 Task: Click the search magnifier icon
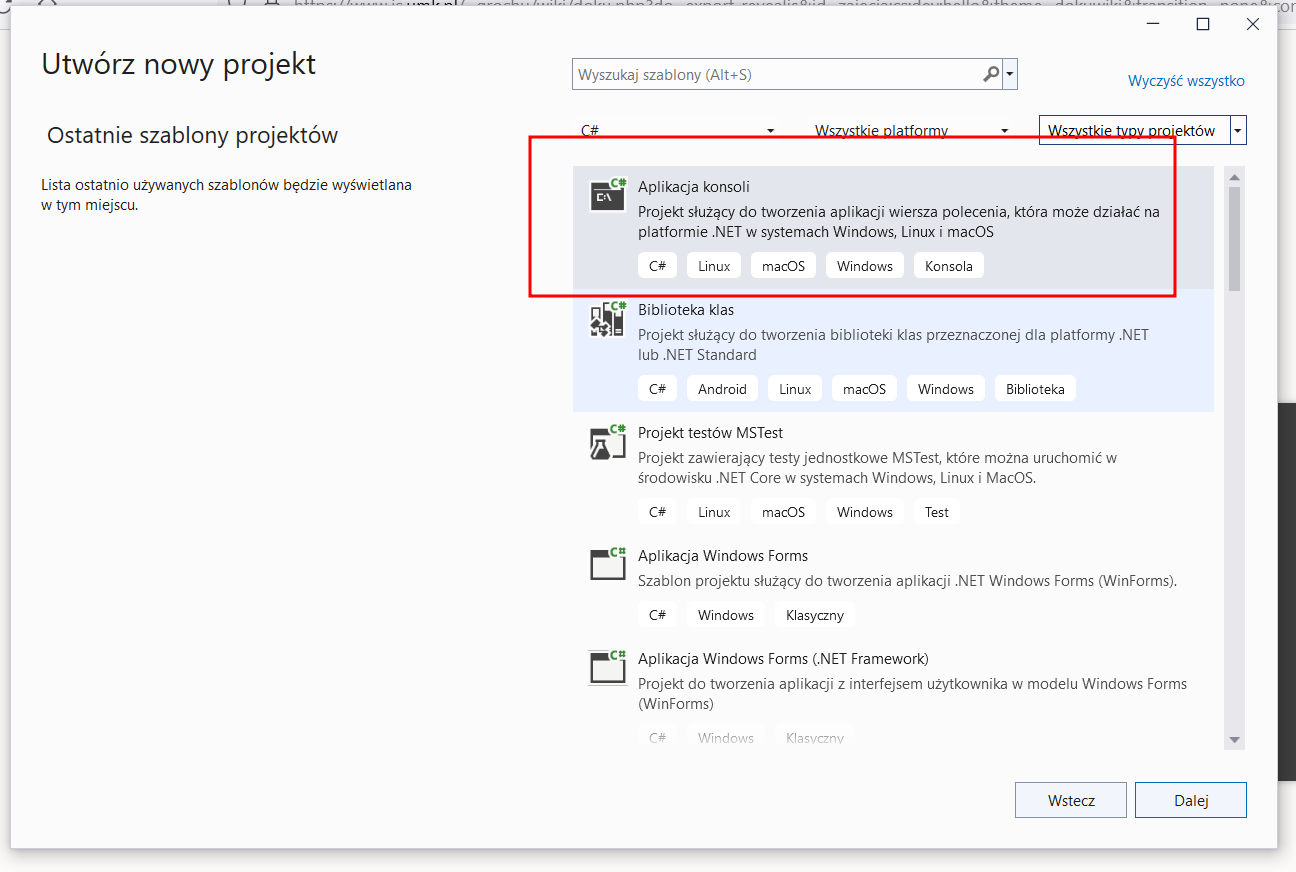(x=991, y=75)
